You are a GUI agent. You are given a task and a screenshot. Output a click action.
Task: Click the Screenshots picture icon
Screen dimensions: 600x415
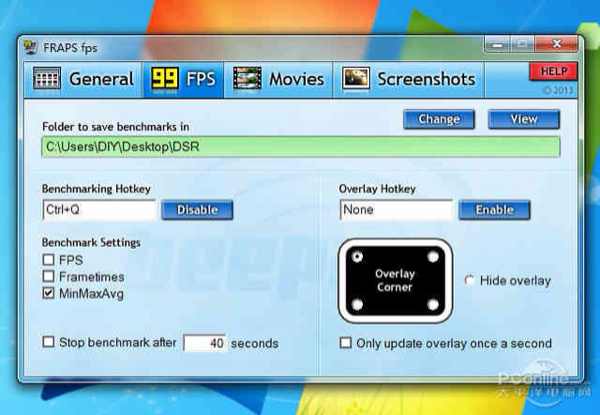(356, 78)
